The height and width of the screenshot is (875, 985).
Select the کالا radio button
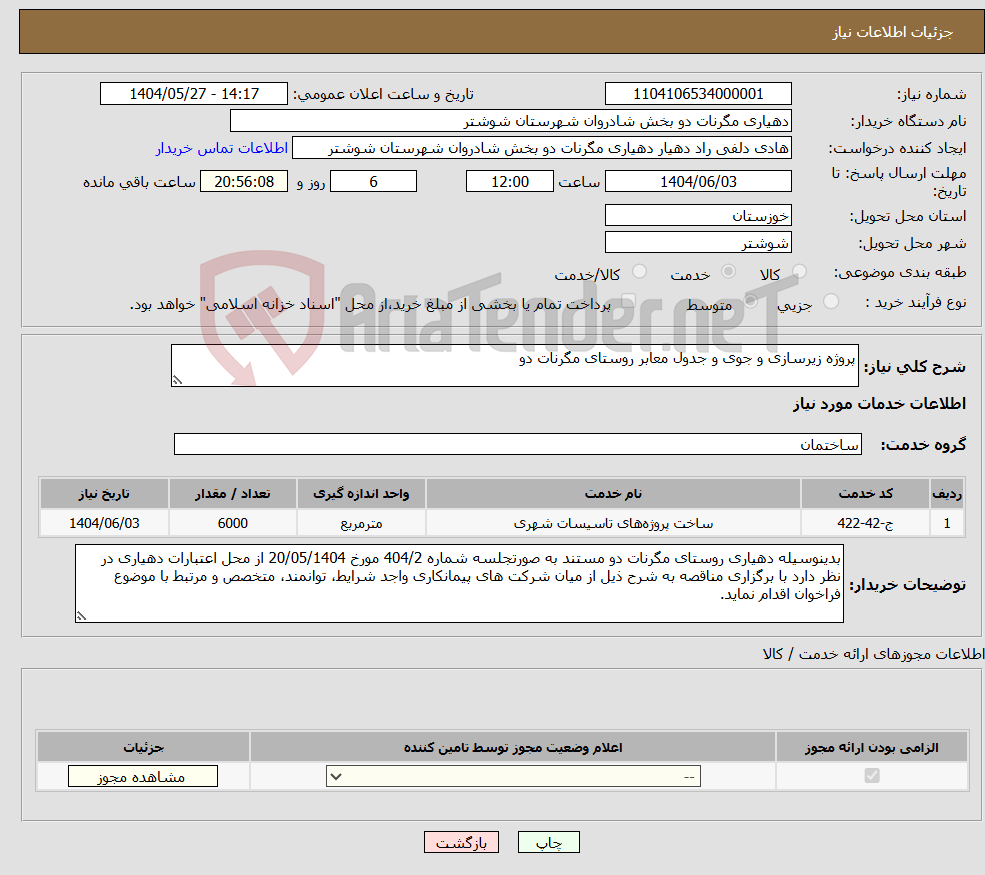[799, 271]
